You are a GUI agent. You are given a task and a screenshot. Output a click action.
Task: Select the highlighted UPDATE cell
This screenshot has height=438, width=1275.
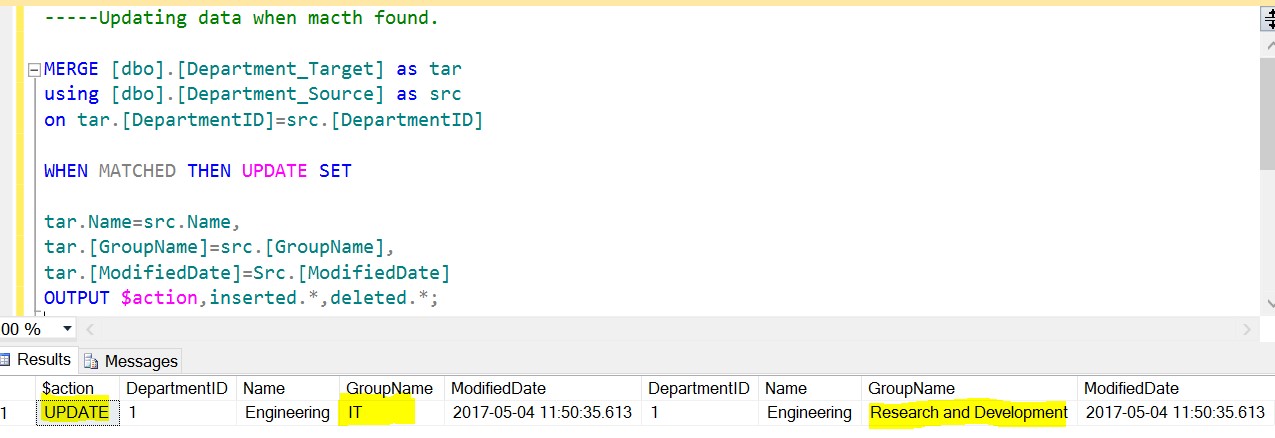tap(77, 412)
